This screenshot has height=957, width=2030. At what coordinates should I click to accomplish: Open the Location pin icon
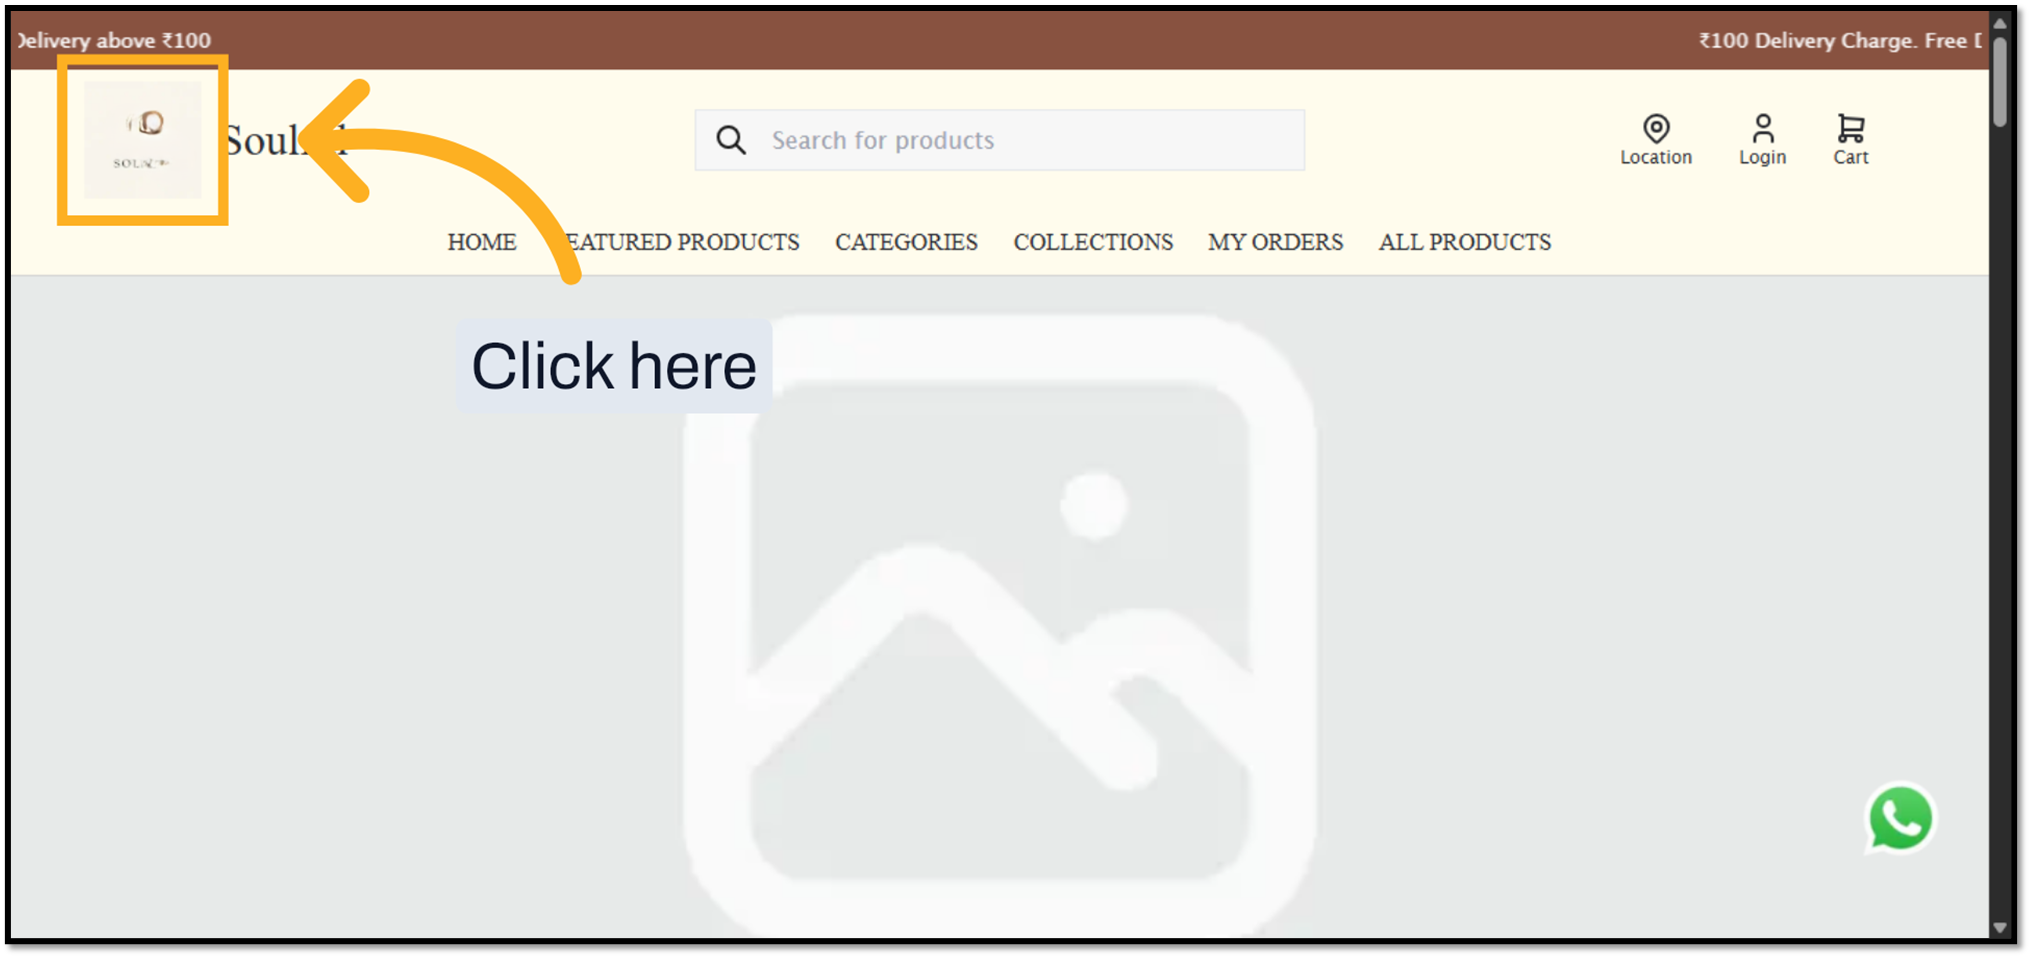(x=1656, y=128)
